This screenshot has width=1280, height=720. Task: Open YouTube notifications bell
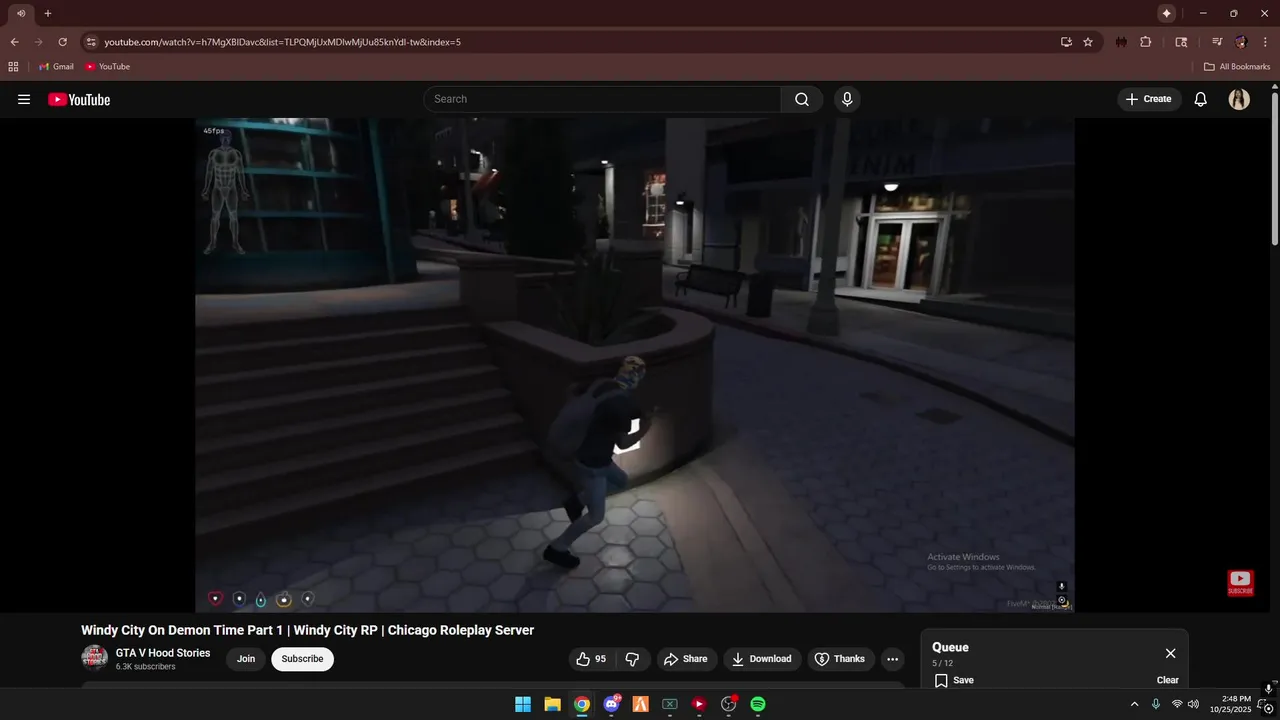pos(1201,99)
